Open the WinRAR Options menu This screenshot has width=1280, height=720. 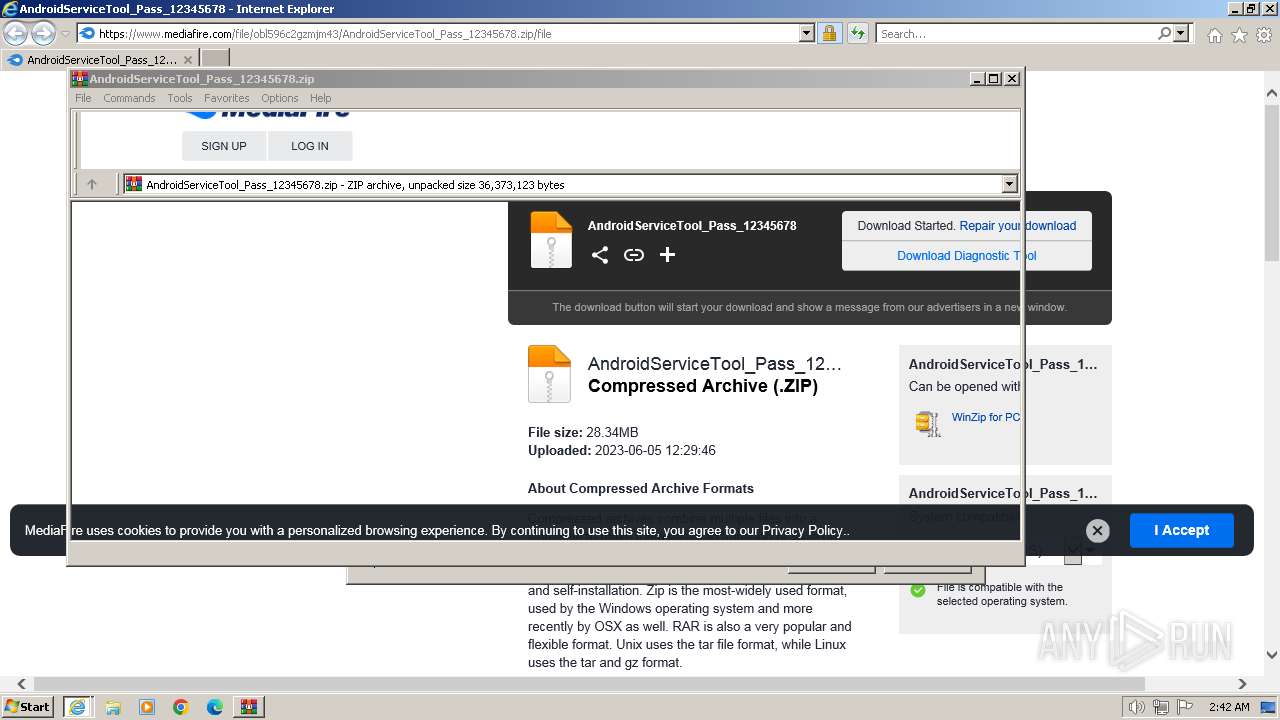[x=280, y=98]
